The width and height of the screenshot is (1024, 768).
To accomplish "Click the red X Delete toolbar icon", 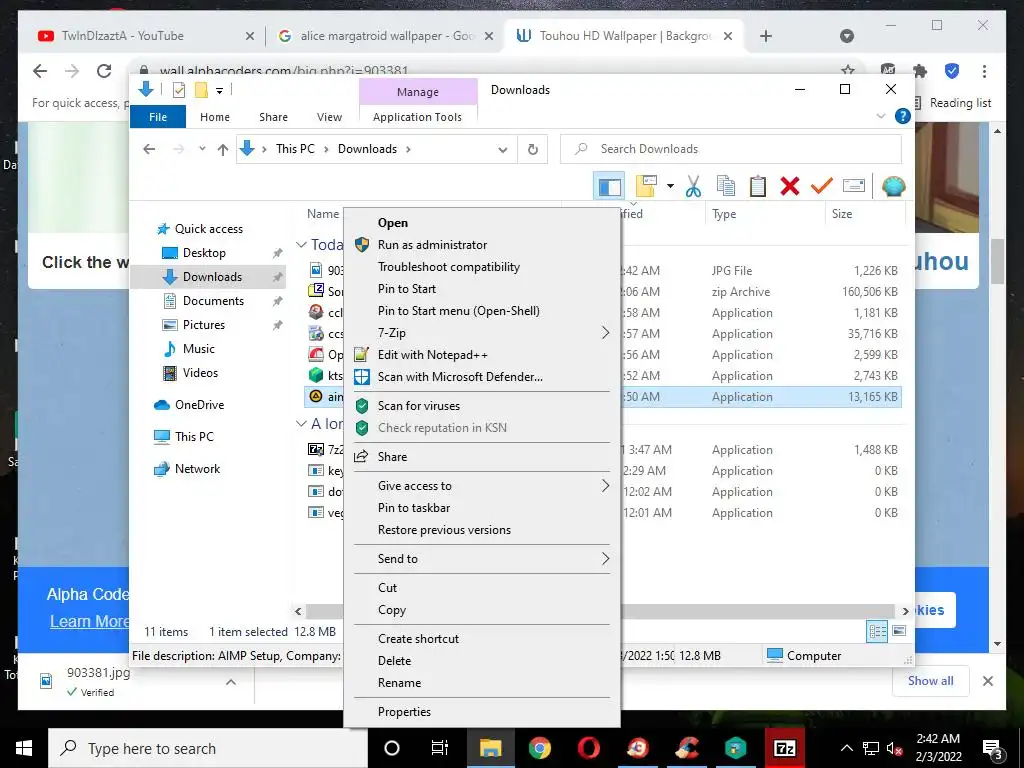I will [x=790, y=187].
